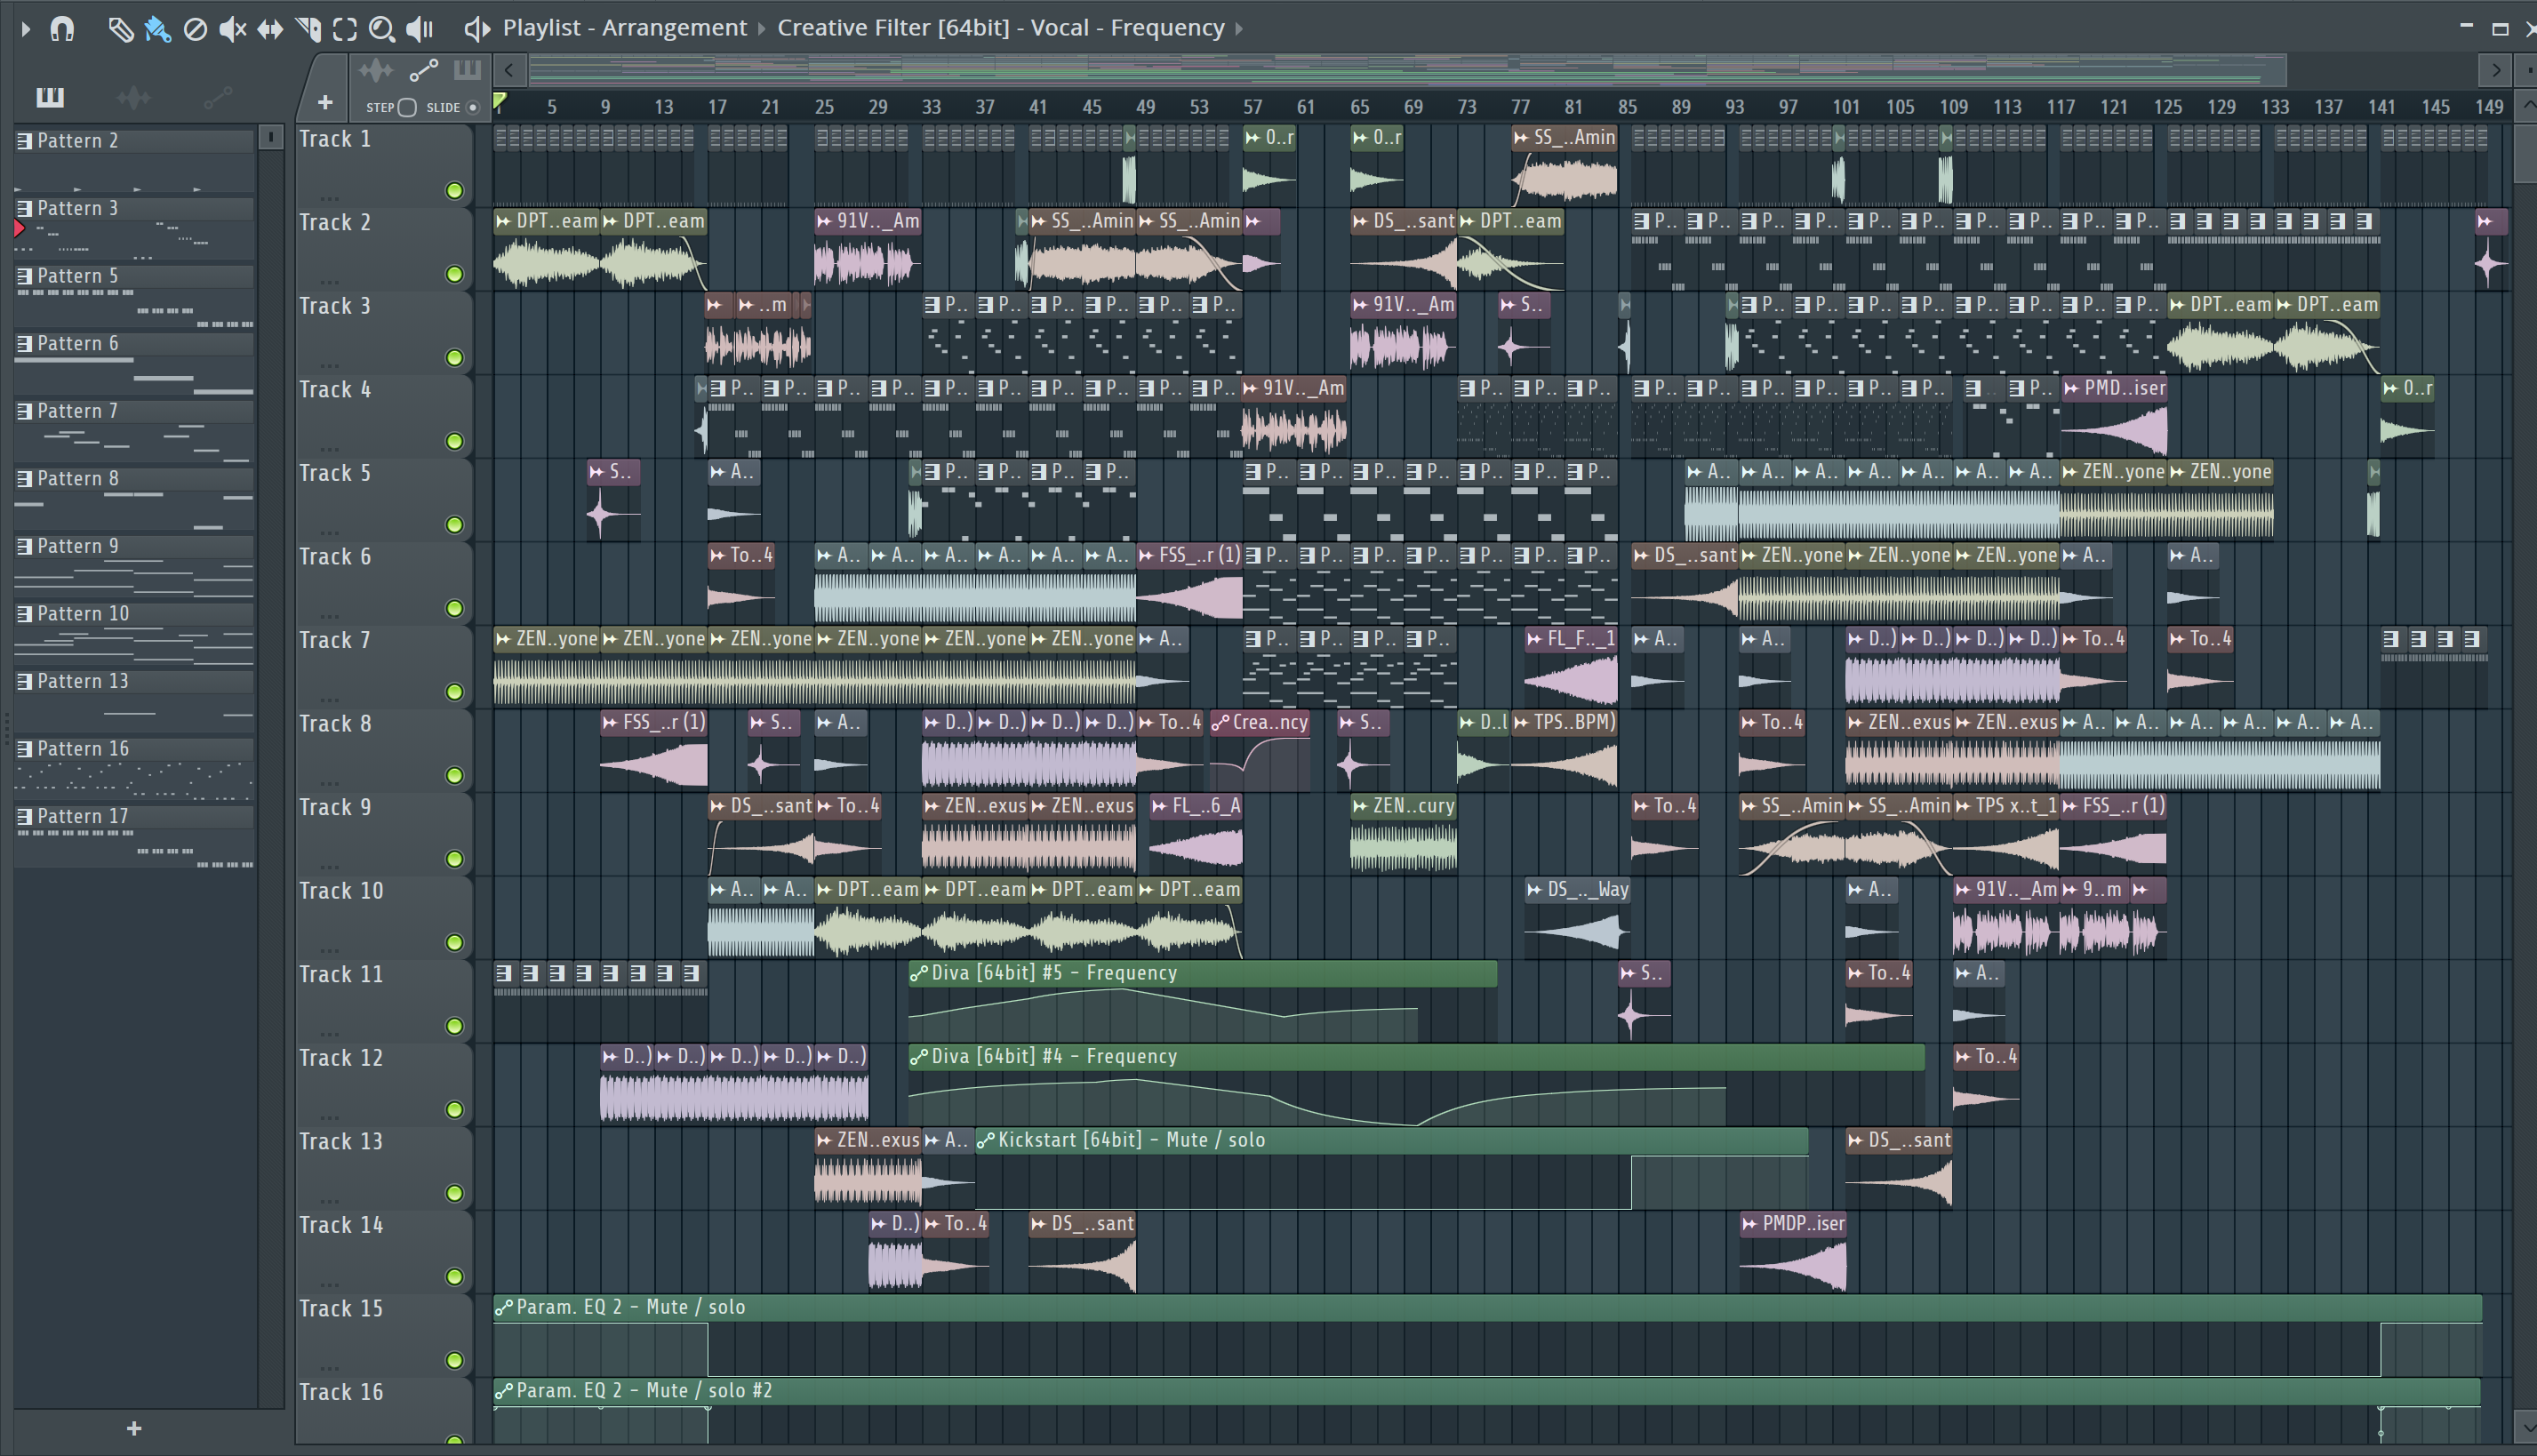The height and width of the screenshot is (1456, 2537).
Task: Select the Zoom magnifier tool
Action: point(382,28)
